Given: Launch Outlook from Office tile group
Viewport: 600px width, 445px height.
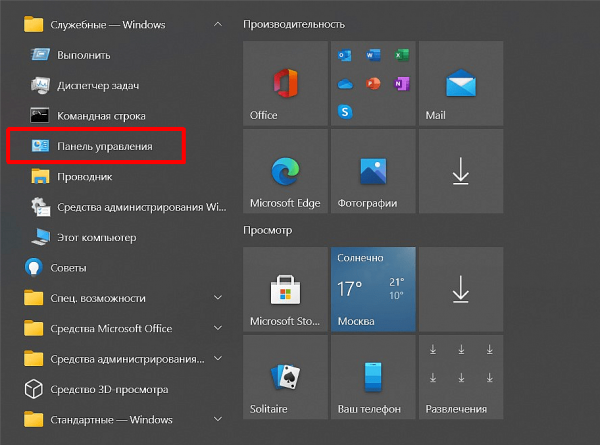Looking at the screenshot, I should coord(345,55).
